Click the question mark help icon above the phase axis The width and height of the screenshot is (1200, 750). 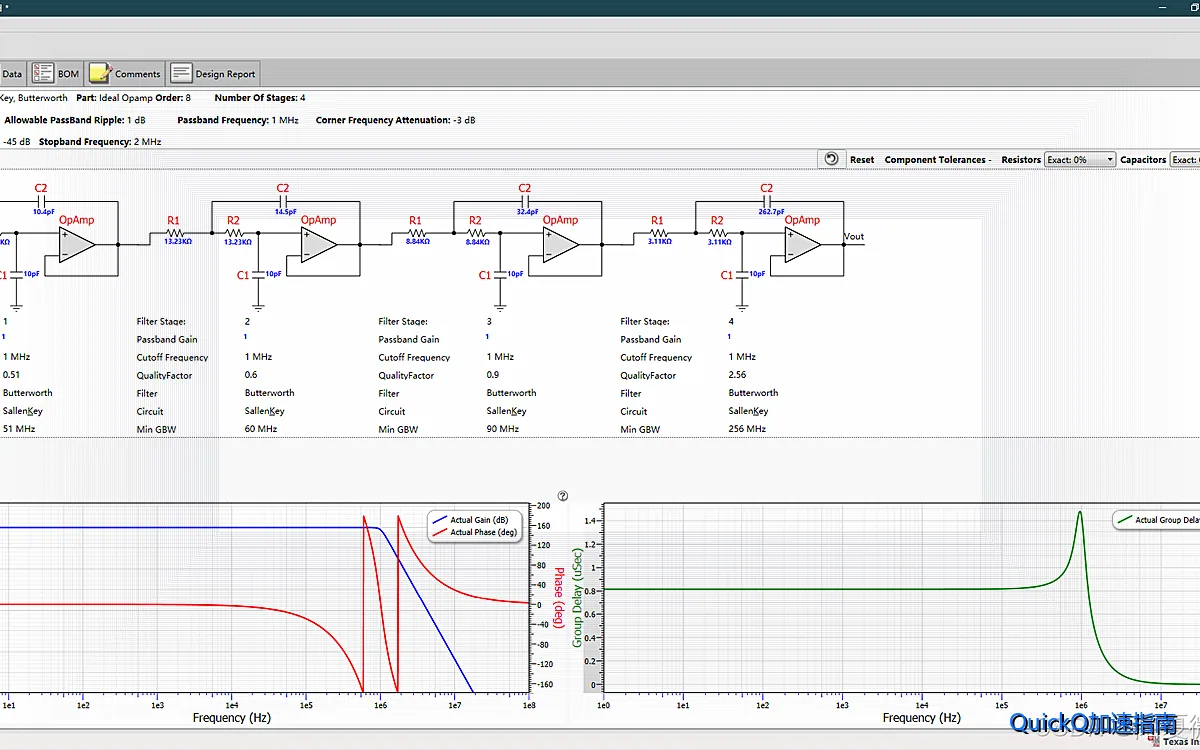tap(563, 496)
